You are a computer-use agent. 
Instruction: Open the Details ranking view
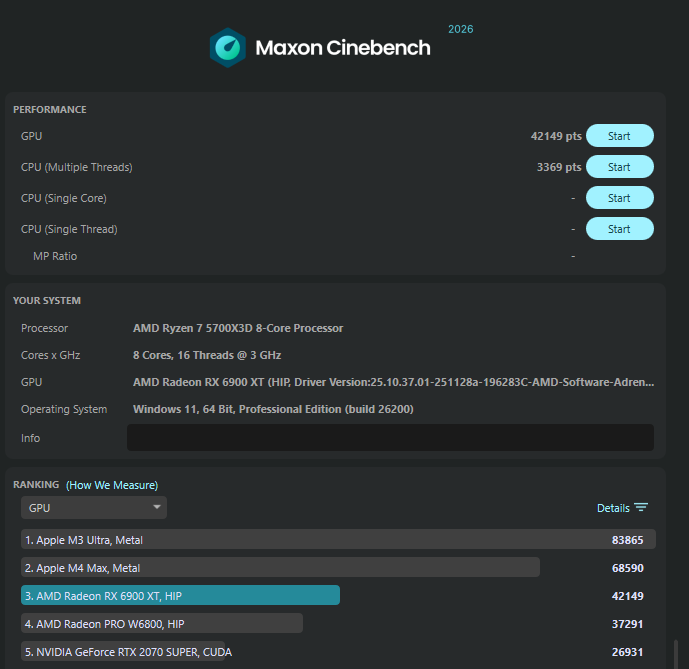pos(613,508)
